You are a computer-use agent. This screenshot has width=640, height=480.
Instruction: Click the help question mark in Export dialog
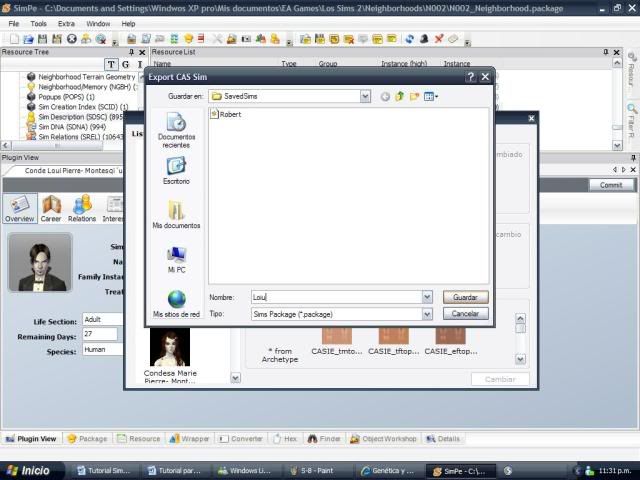(471, 77)
